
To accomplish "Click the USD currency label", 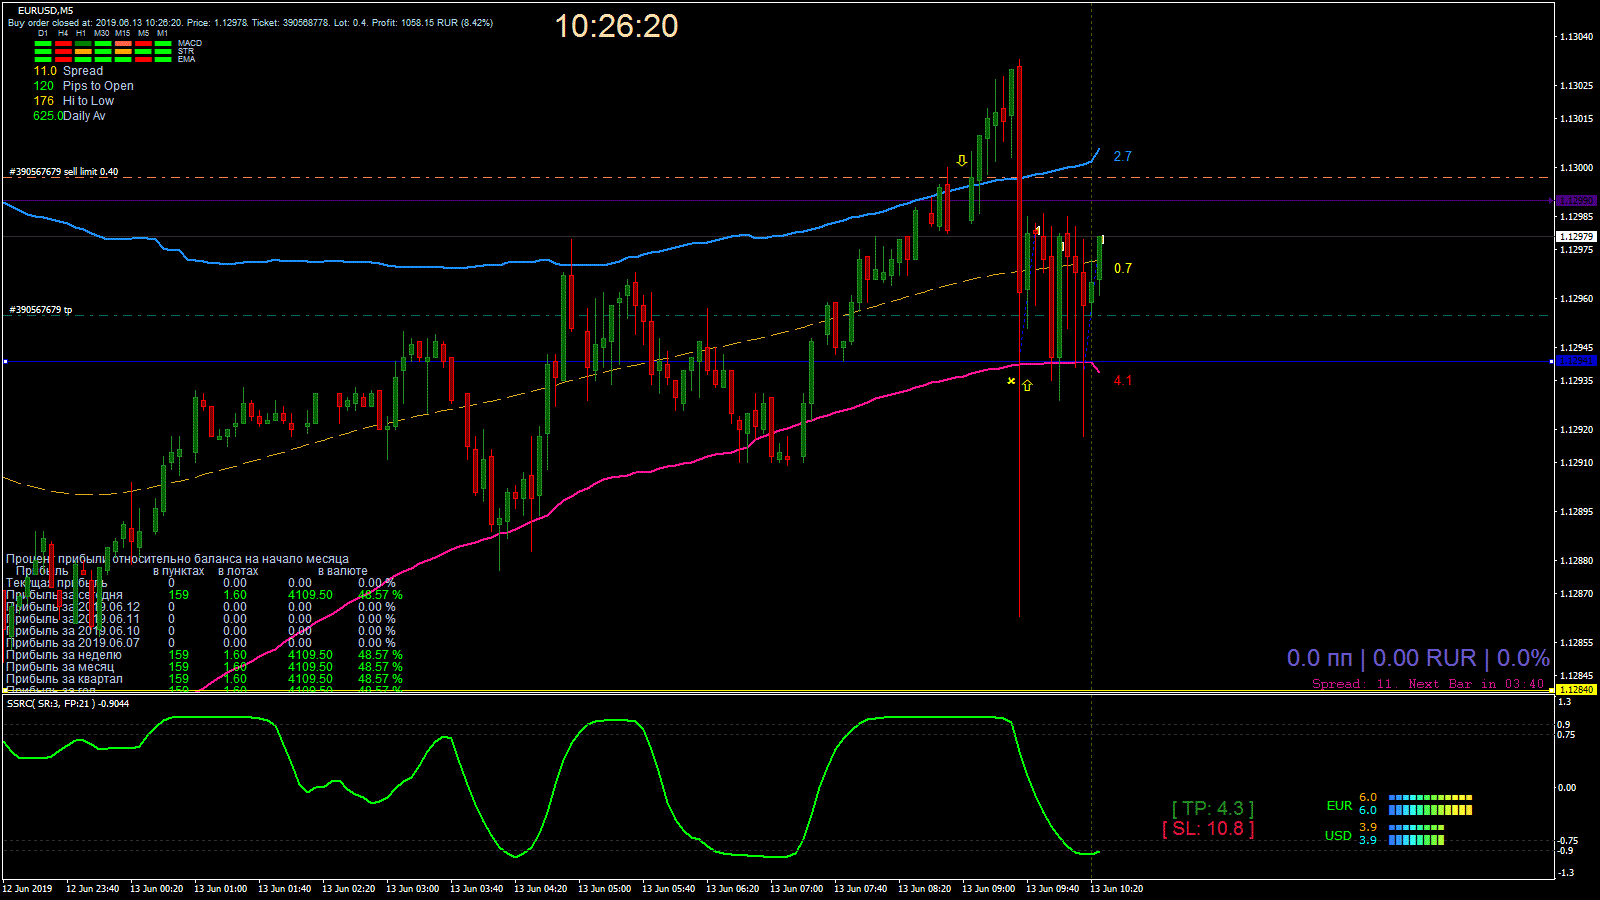I will click(x=1338, y=835).
